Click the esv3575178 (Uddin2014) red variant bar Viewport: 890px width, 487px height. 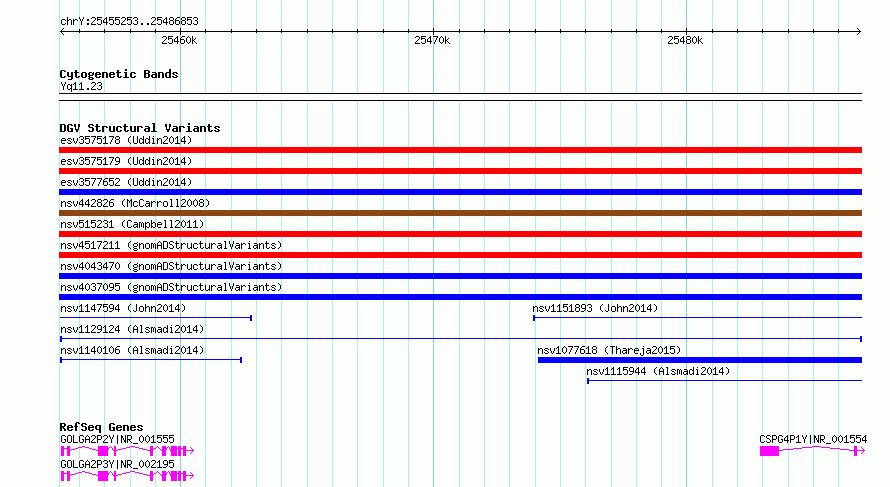pos(460,150)
